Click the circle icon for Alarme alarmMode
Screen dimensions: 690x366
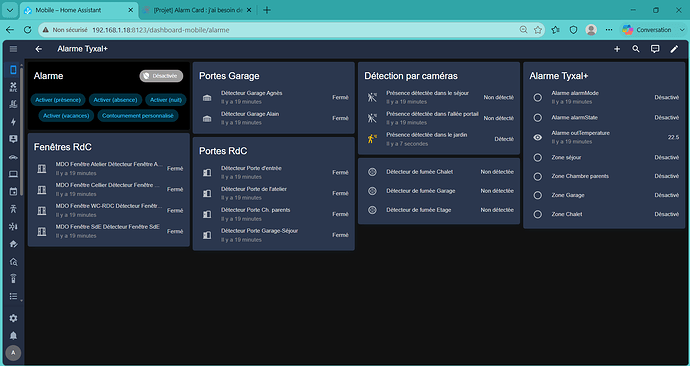coord(537,98)
